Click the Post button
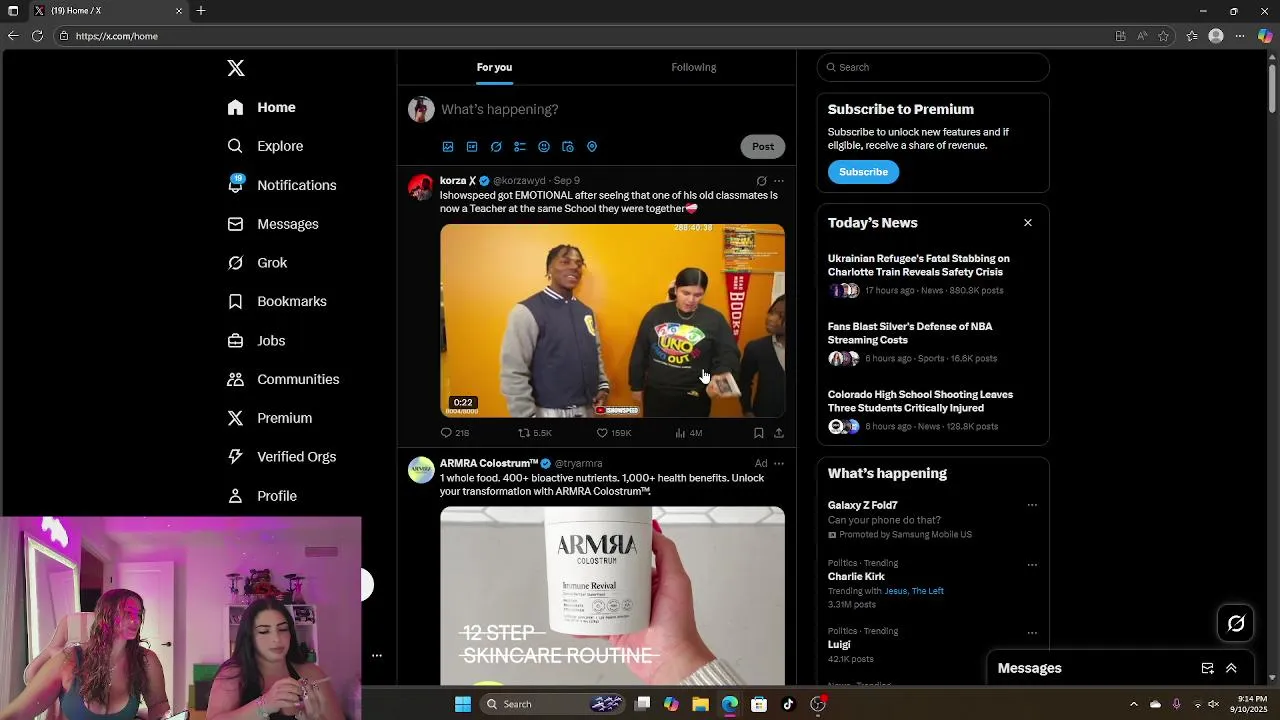Image resolution: width=1280 pixels, height=720 pixels. tap(763, 146)
